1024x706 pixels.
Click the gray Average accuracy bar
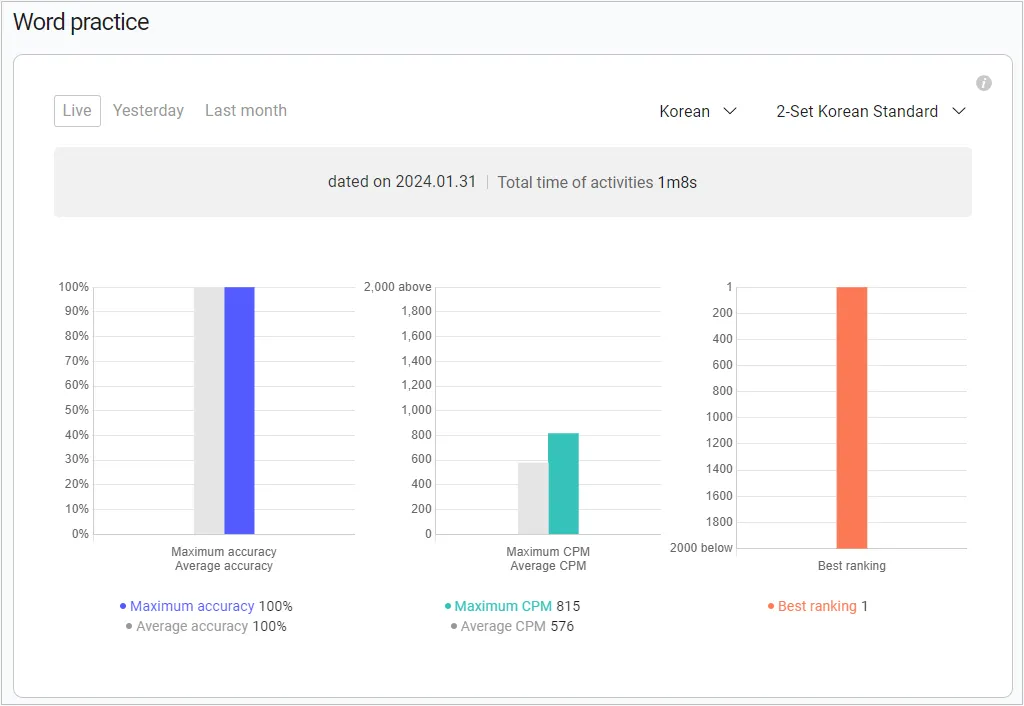[209, 410]
